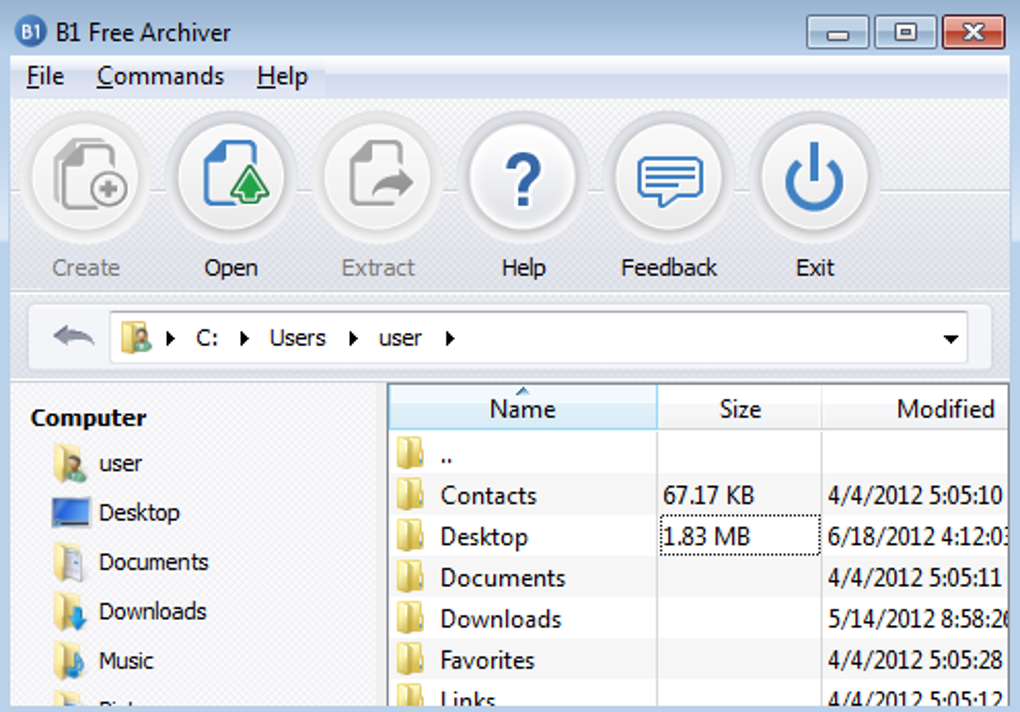Open the Help menu in menu bar
Image resolution: width=1020 pixels, height=712 pixels.
tap(282, 76)
